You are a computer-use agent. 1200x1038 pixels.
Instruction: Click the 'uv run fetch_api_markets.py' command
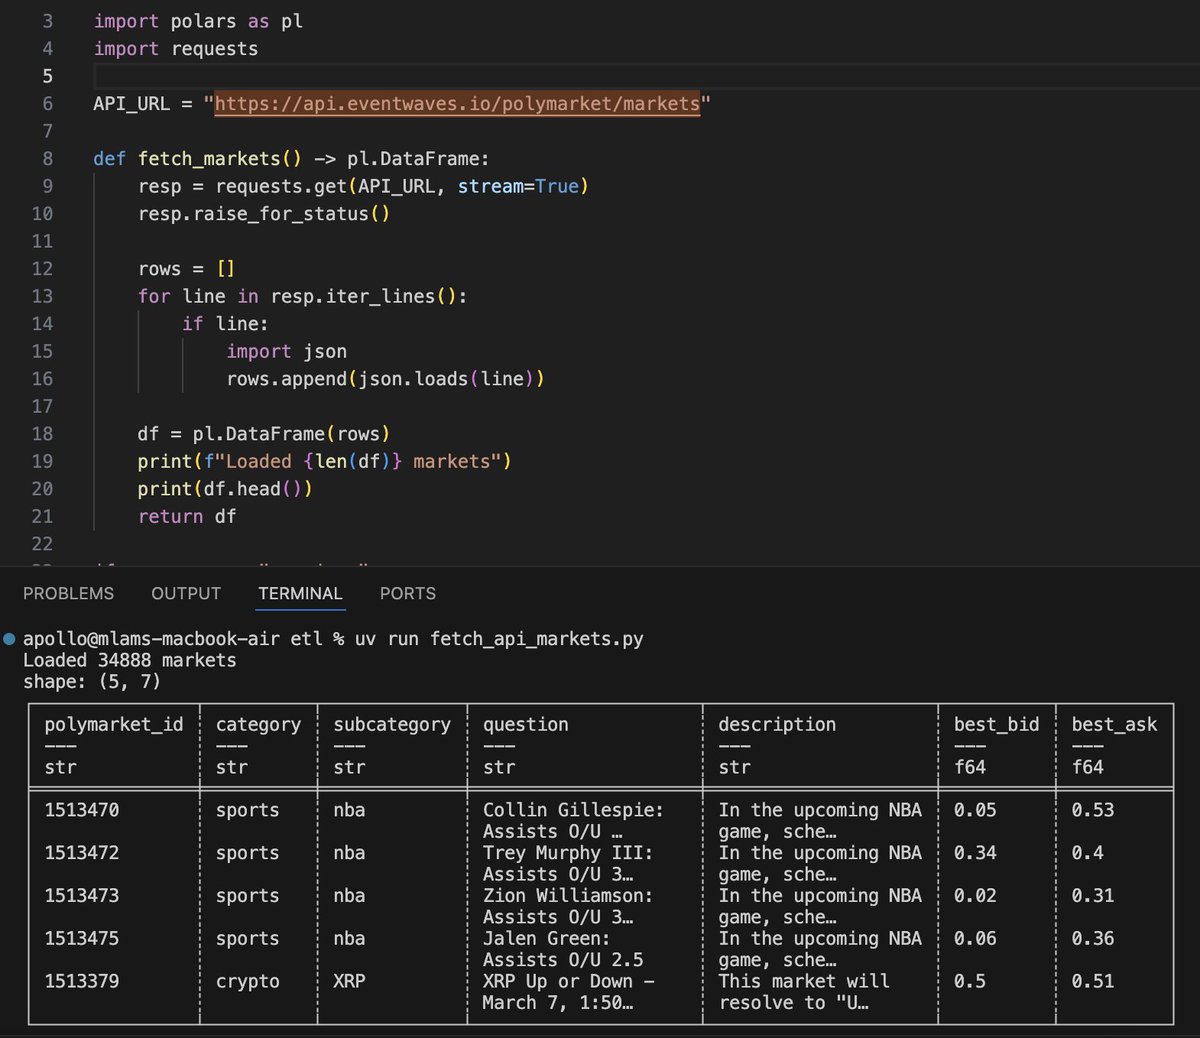coord(499,638)
